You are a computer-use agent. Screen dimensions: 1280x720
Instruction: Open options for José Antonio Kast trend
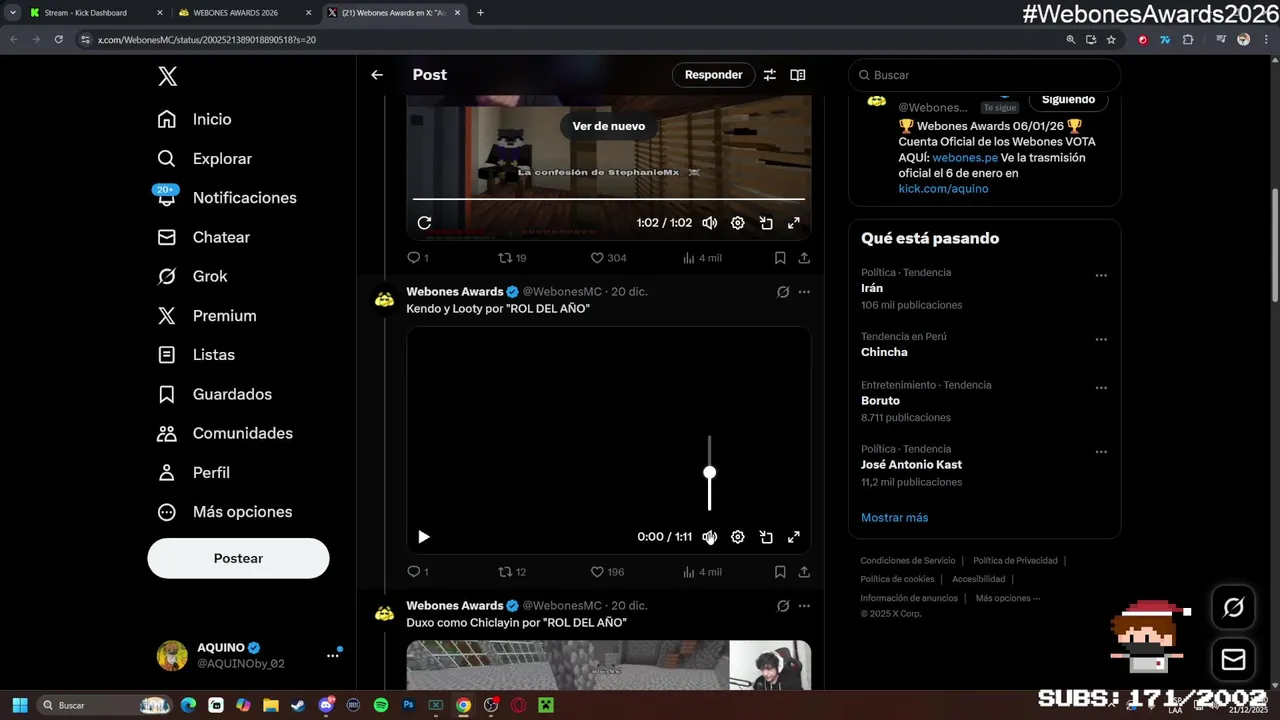tap(1101, 452)
